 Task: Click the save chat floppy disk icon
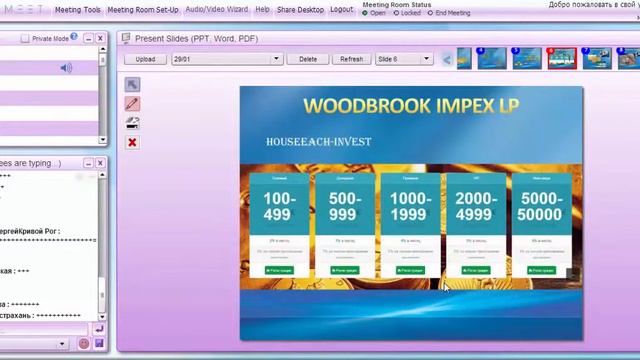point(99,343)
